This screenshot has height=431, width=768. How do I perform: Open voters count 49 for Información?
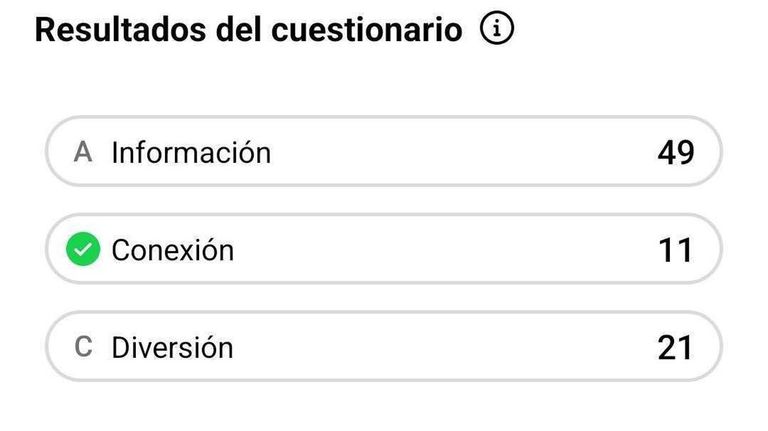tap(675, 152)
